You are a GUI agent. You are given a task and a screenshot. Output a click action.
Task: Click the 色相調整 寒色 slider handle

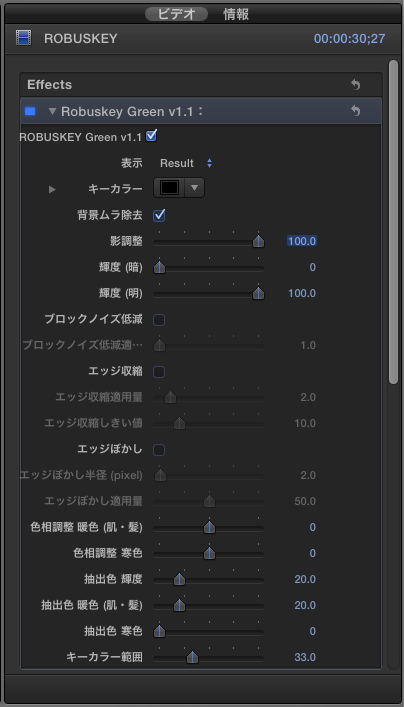(x=209, y=553)
